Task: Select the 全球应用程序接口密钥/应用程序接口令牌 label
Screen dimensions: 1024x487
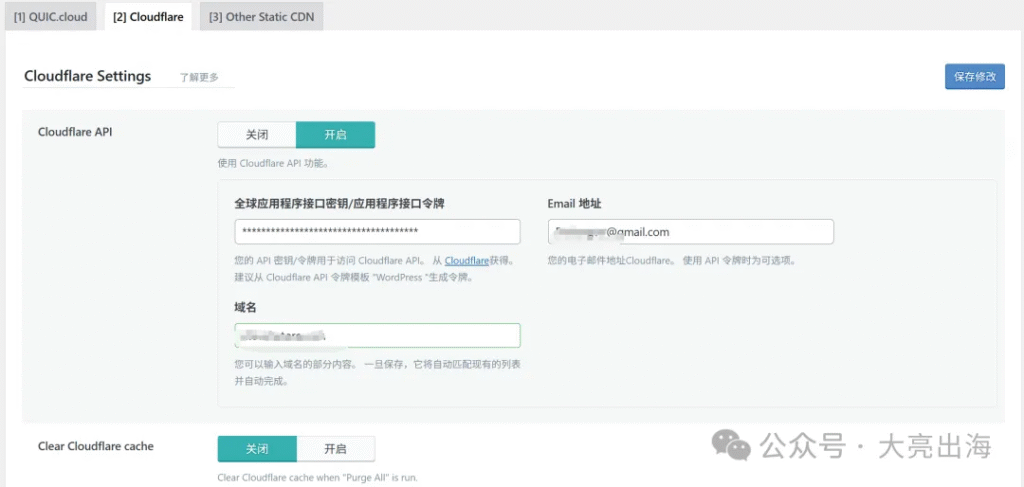Action: (340, 204)
